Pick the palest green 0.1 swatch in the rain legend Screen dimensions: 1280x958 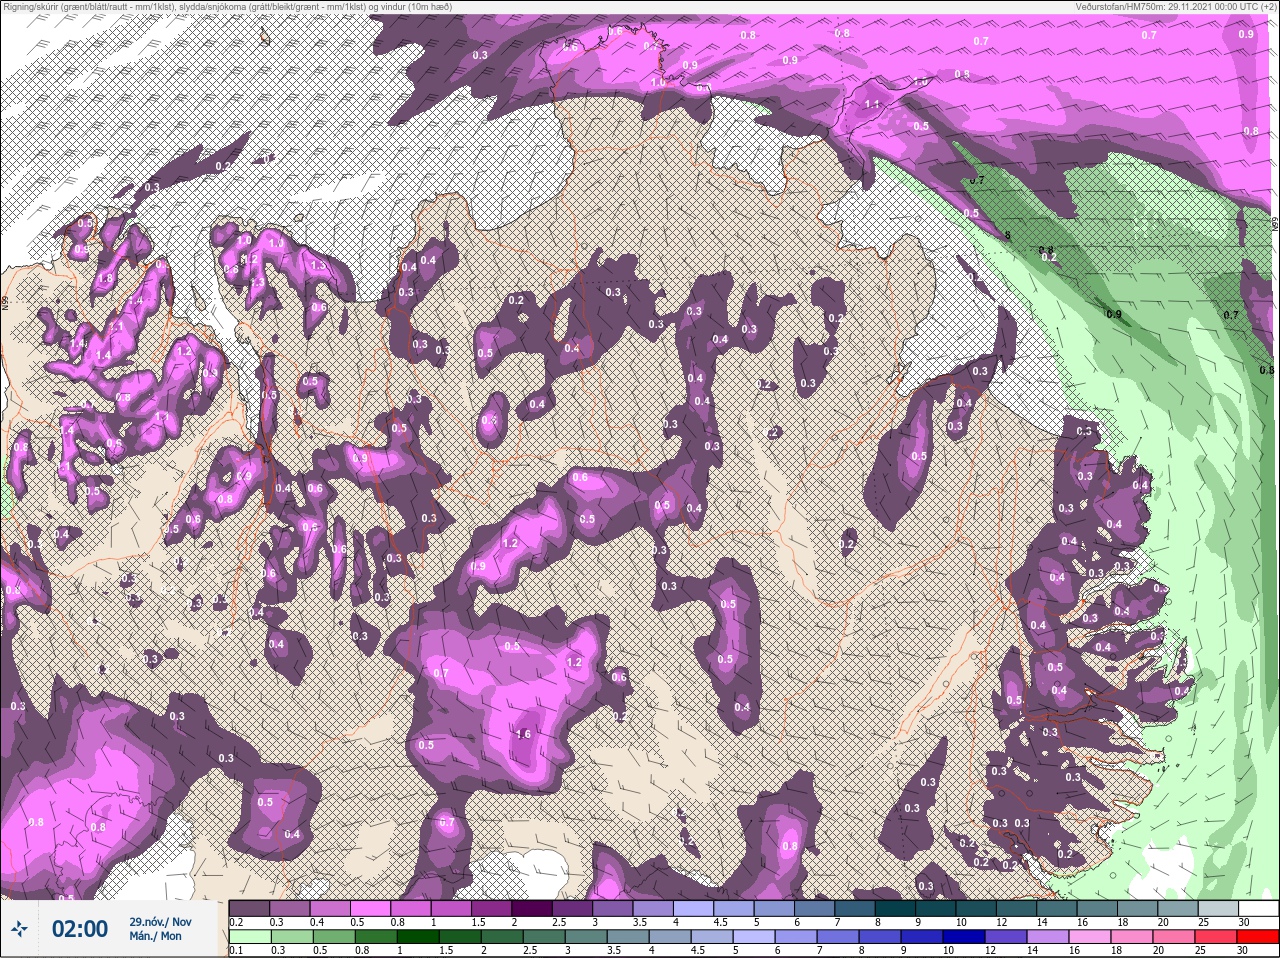point(249,936)
